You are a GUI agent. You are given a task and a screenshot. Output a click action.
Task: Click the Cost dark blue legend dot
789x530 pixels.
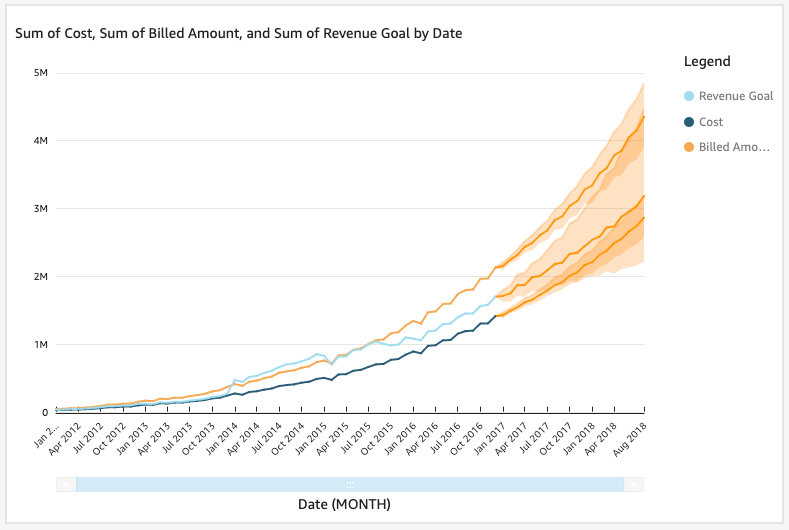688,122
